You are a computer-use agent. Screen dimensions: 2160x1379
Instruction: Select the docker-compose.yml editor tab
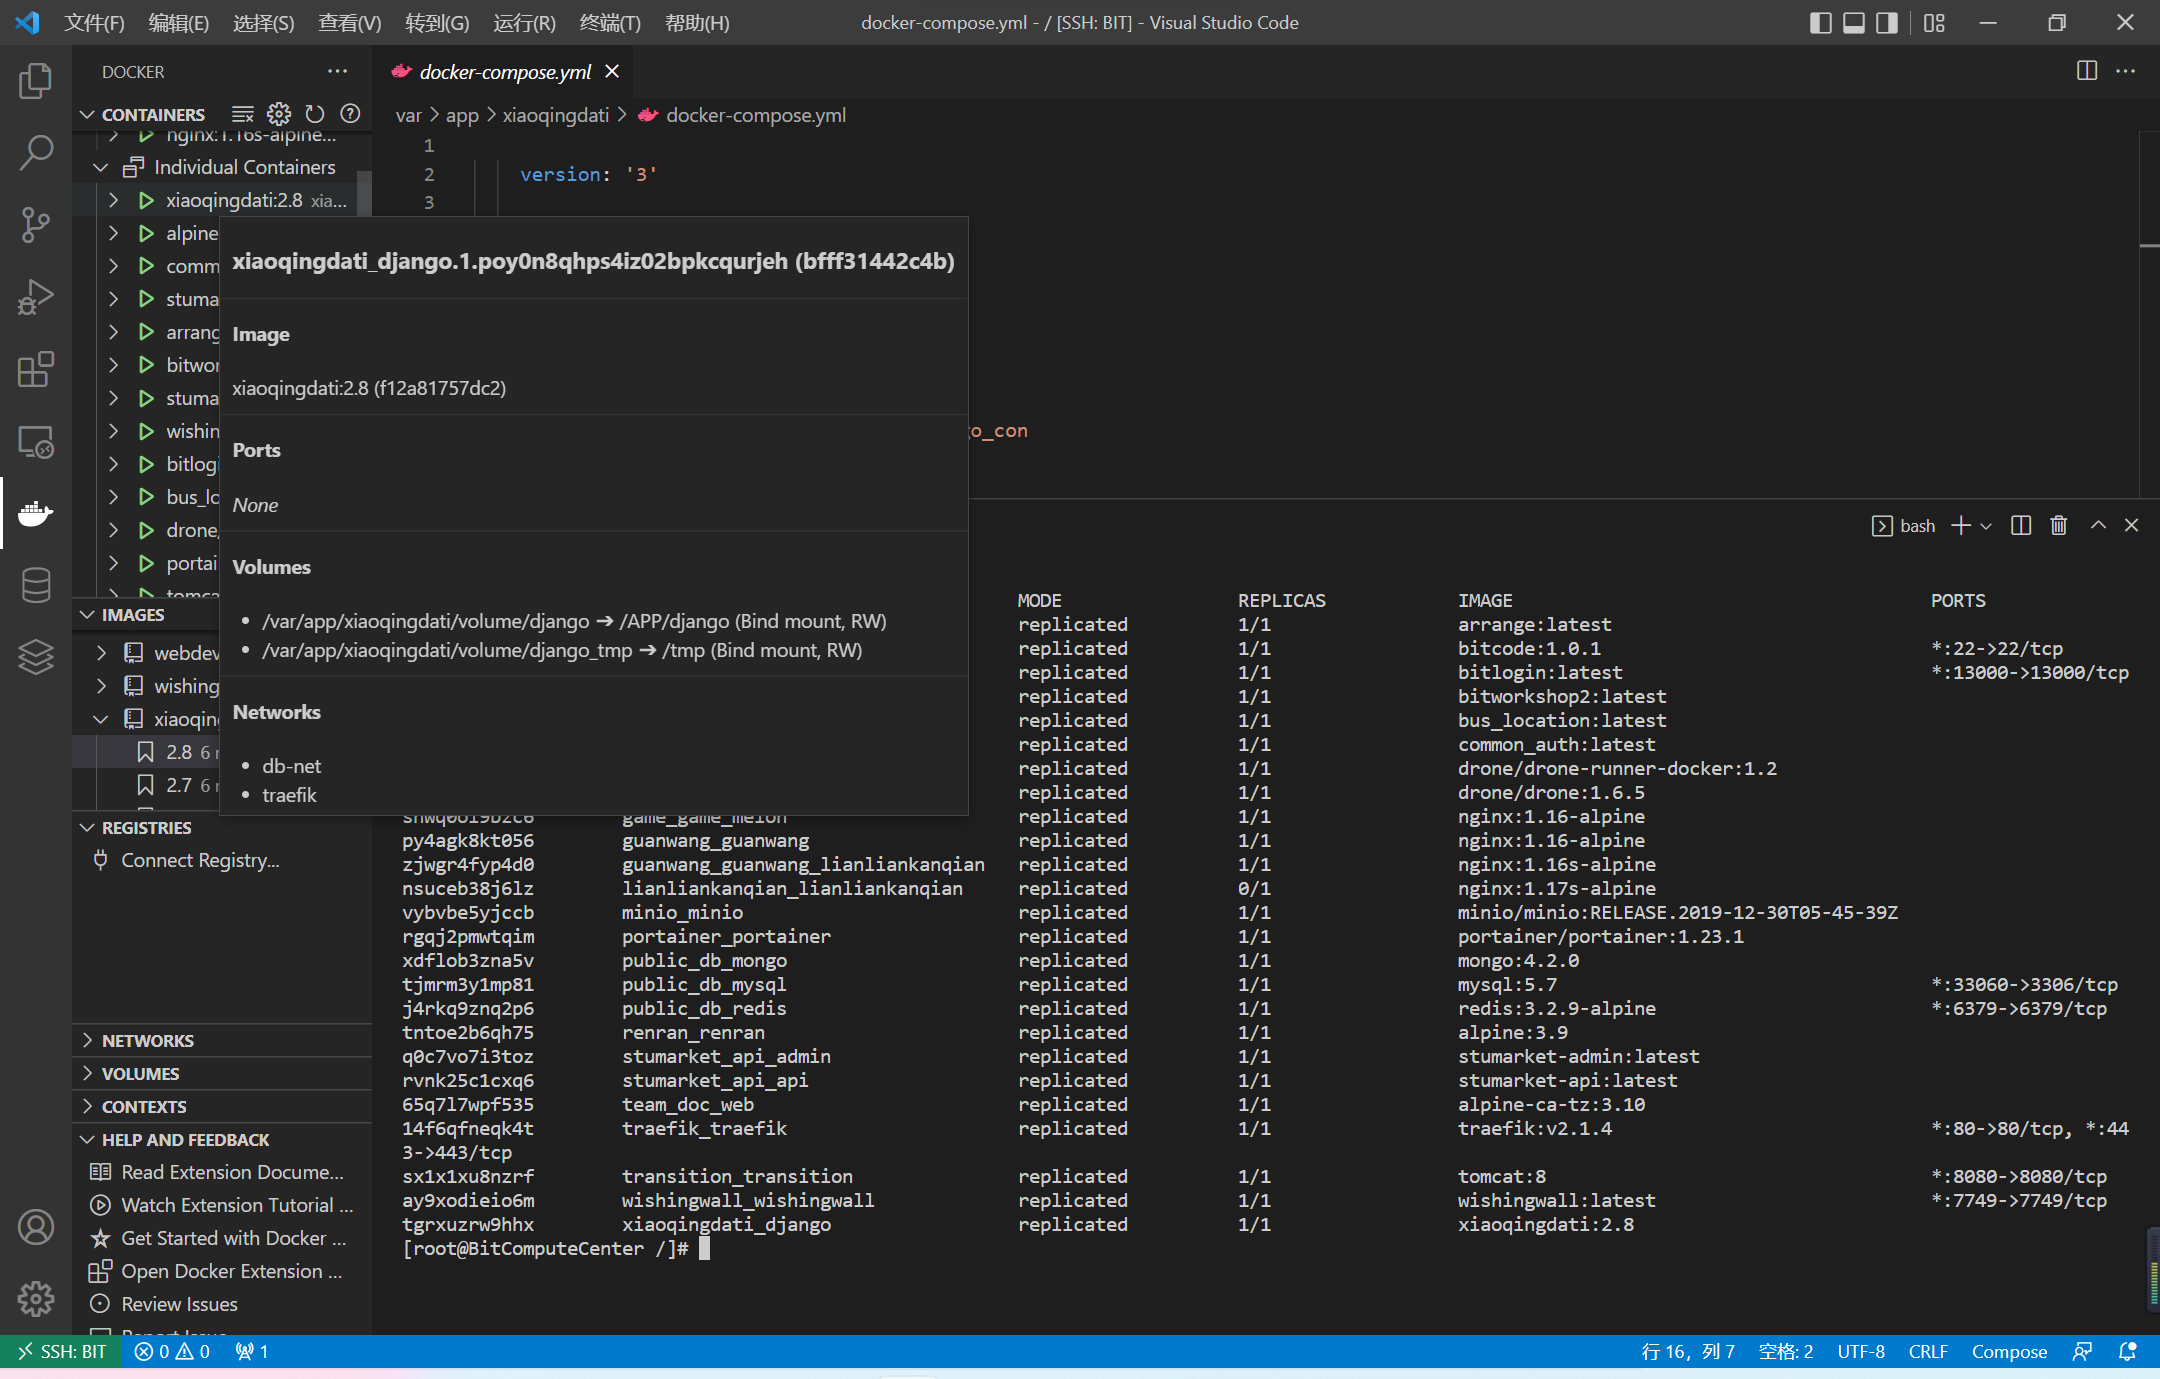pos(504,71)
